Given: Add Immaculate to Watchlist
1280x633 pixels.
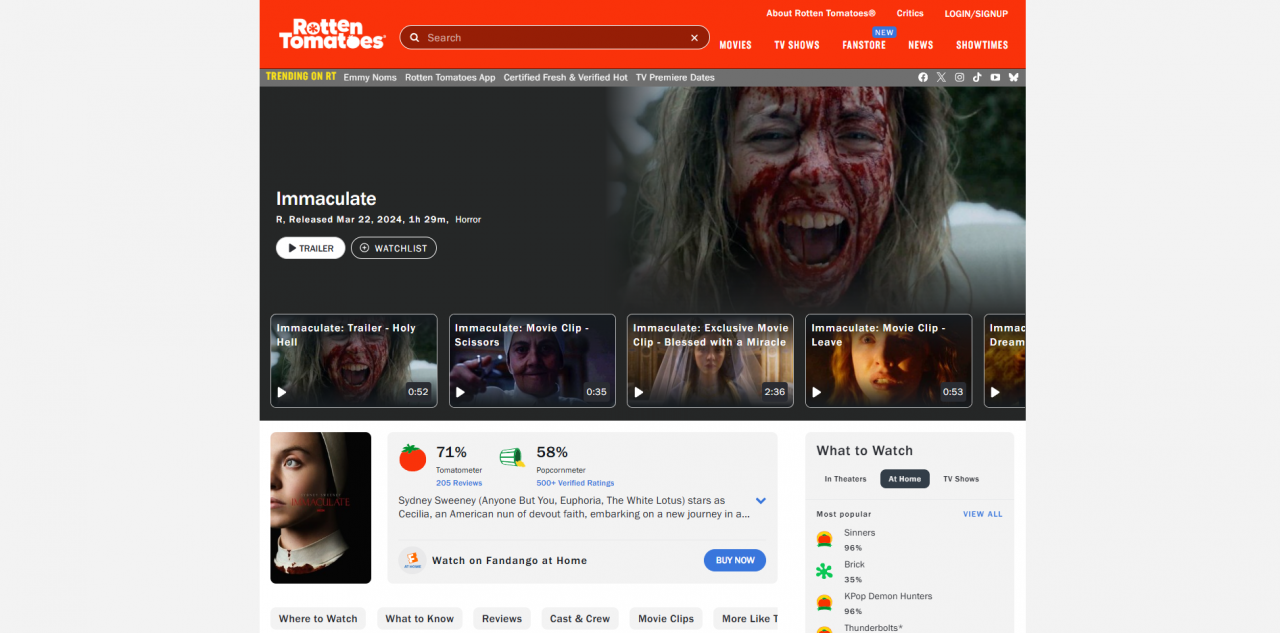Looking at the screenshot, I should point(394,248).
